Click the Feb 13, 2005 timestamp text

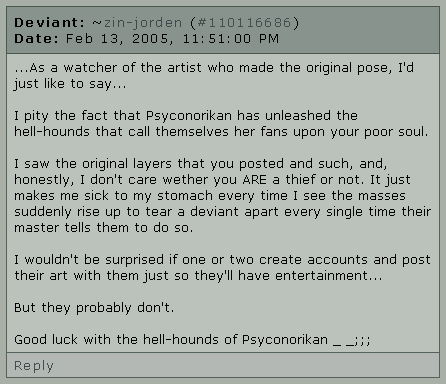pos(172,39)
